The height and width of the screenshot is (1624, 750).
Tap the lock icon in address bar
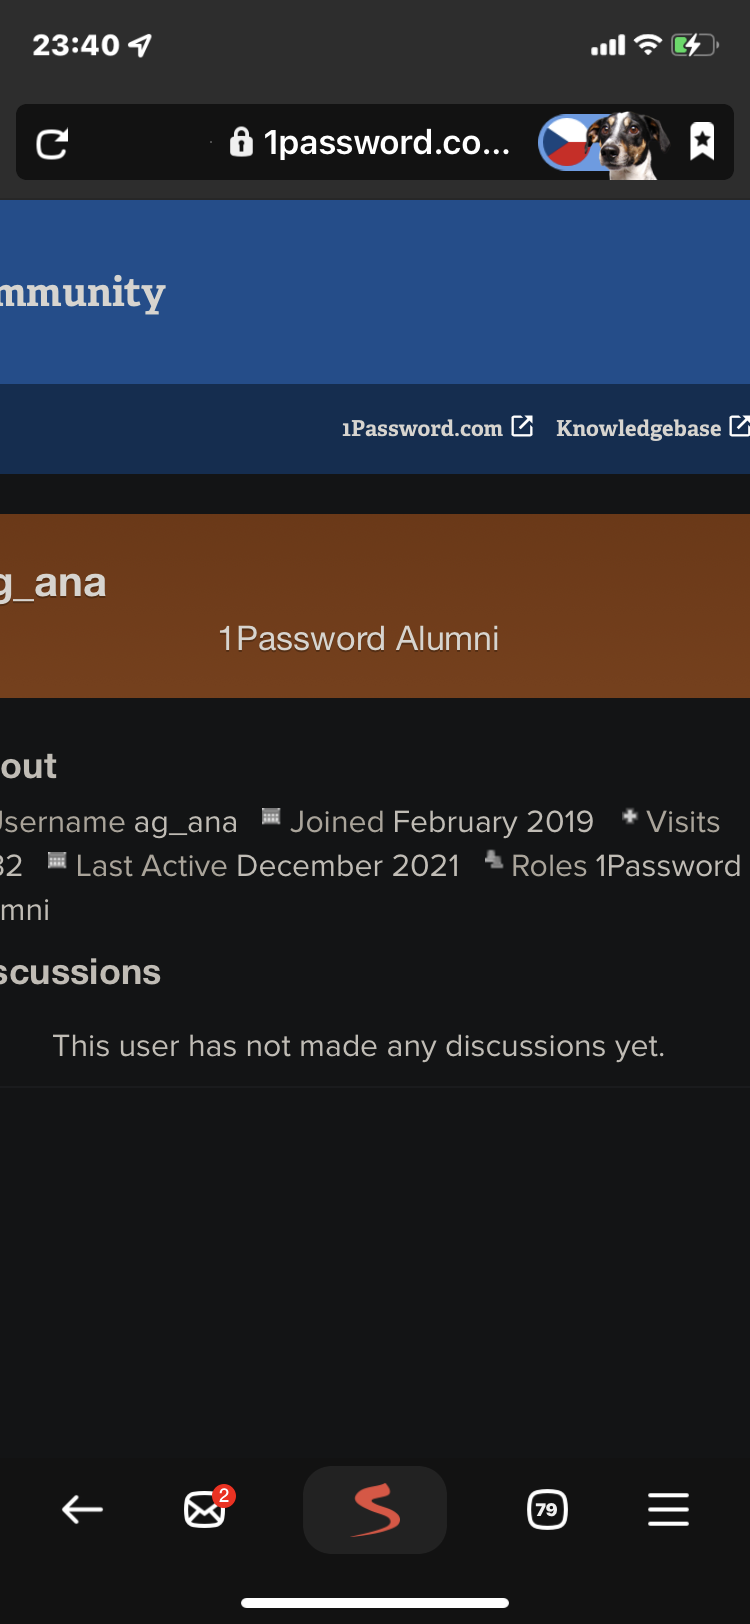[x=241, y=142]
